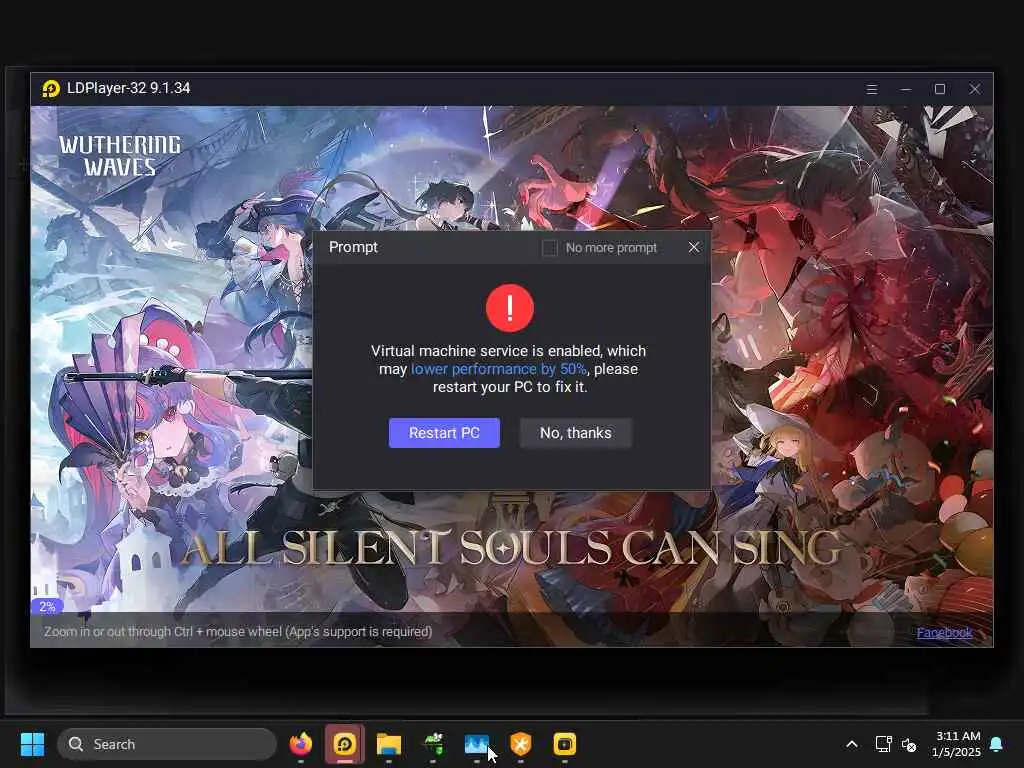This screenshot has width=1024, height=768.
Task: Open the green creature app on the taskbar
Action: (433, 744)
